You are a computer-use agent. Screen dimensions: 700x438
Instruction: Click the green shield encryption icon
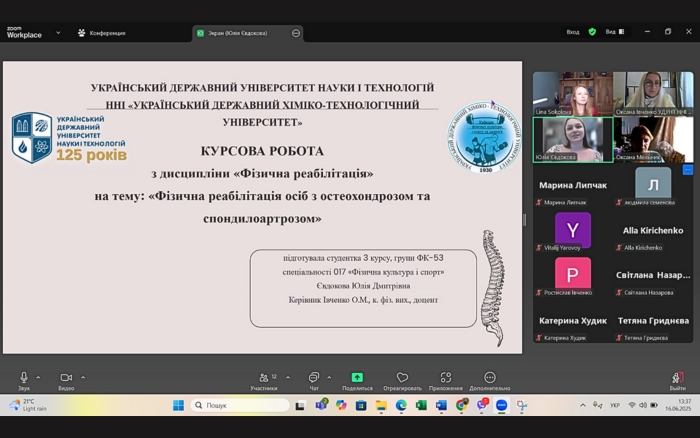[x=592, y=32]
